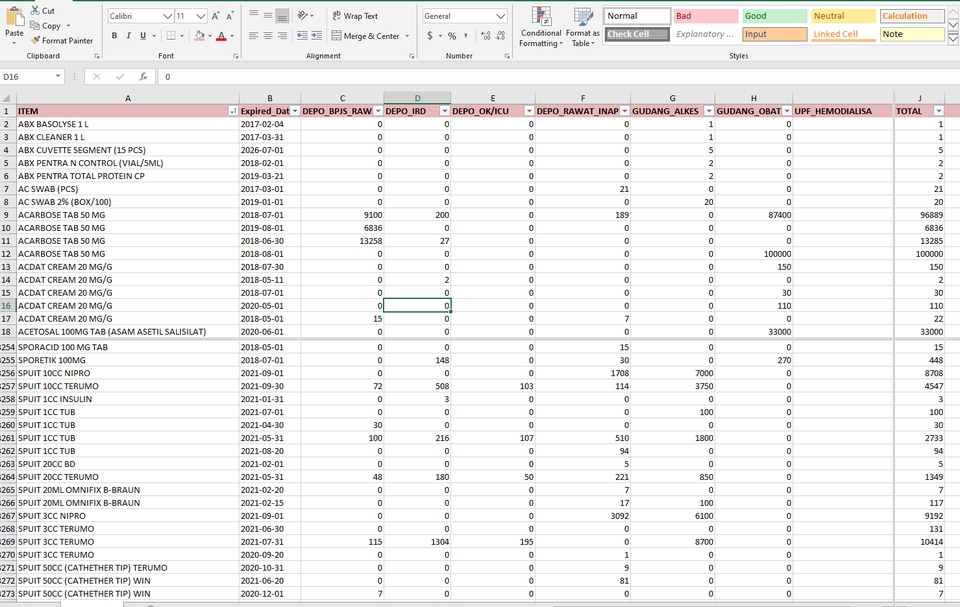Increase cell indent
Viewport: 960px width, 607px height.
pyautogui.click(x=317, y=36)
